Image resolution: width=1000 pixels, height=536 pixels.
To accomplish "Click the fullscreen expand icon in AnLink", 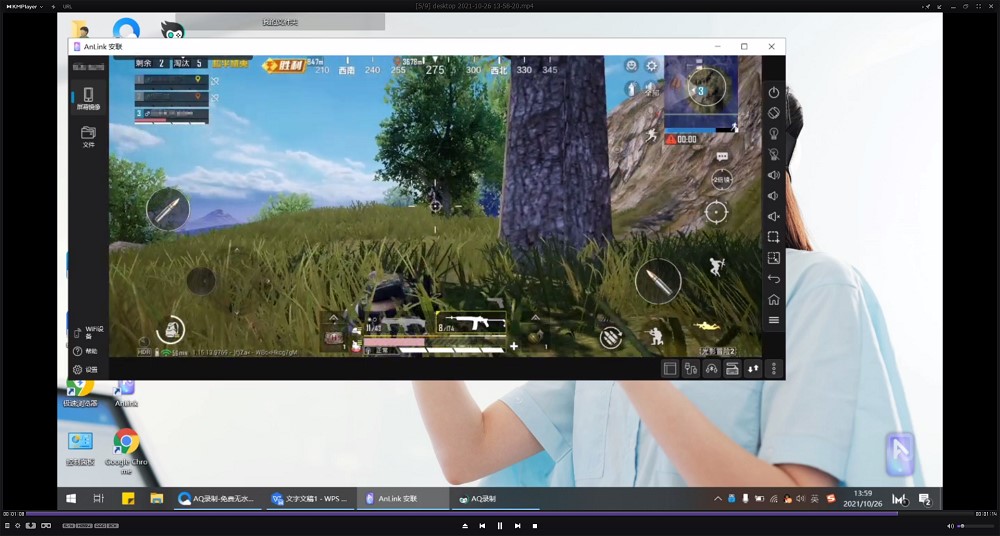I will pos(774,258).
